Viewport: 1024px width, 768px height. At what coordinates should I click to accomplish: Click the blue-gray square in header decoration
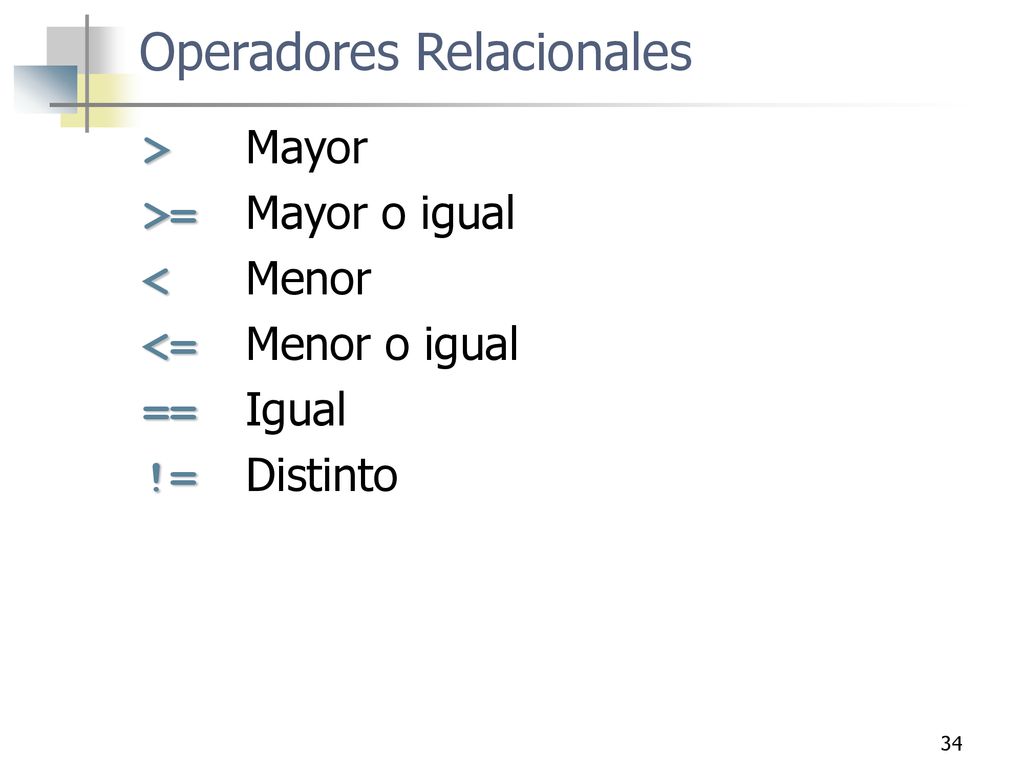coord(46,88)
